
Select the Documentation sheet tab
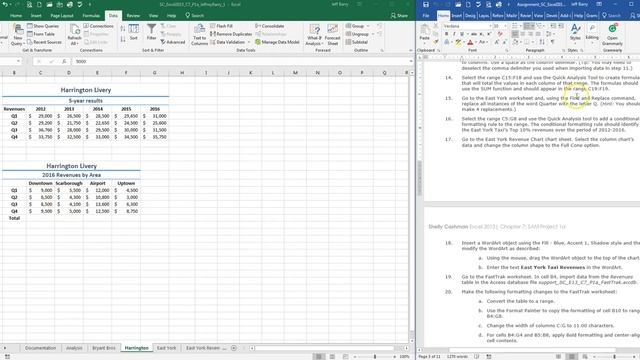tap(40, 348)
